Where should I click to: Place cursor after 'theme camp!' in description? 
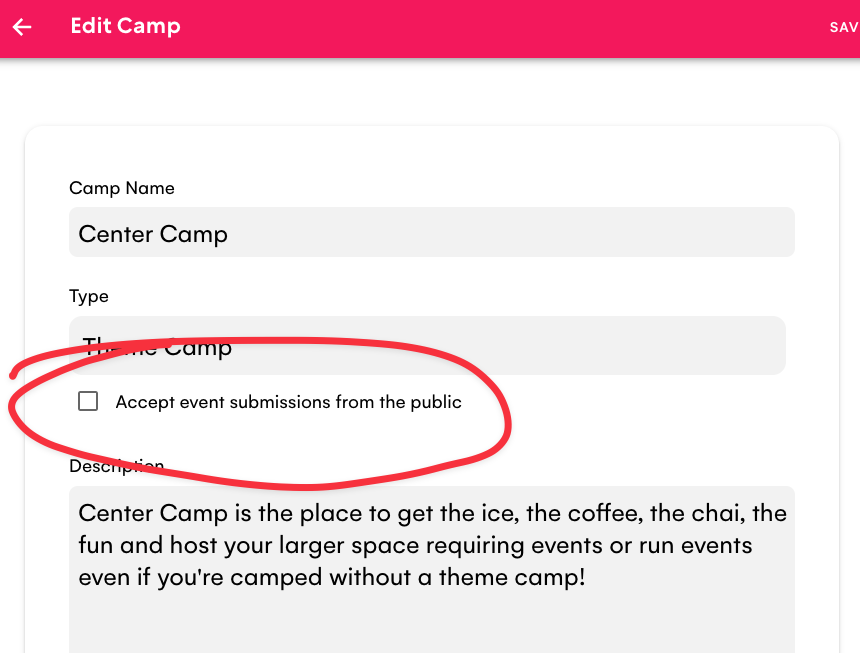pos(586,578)
